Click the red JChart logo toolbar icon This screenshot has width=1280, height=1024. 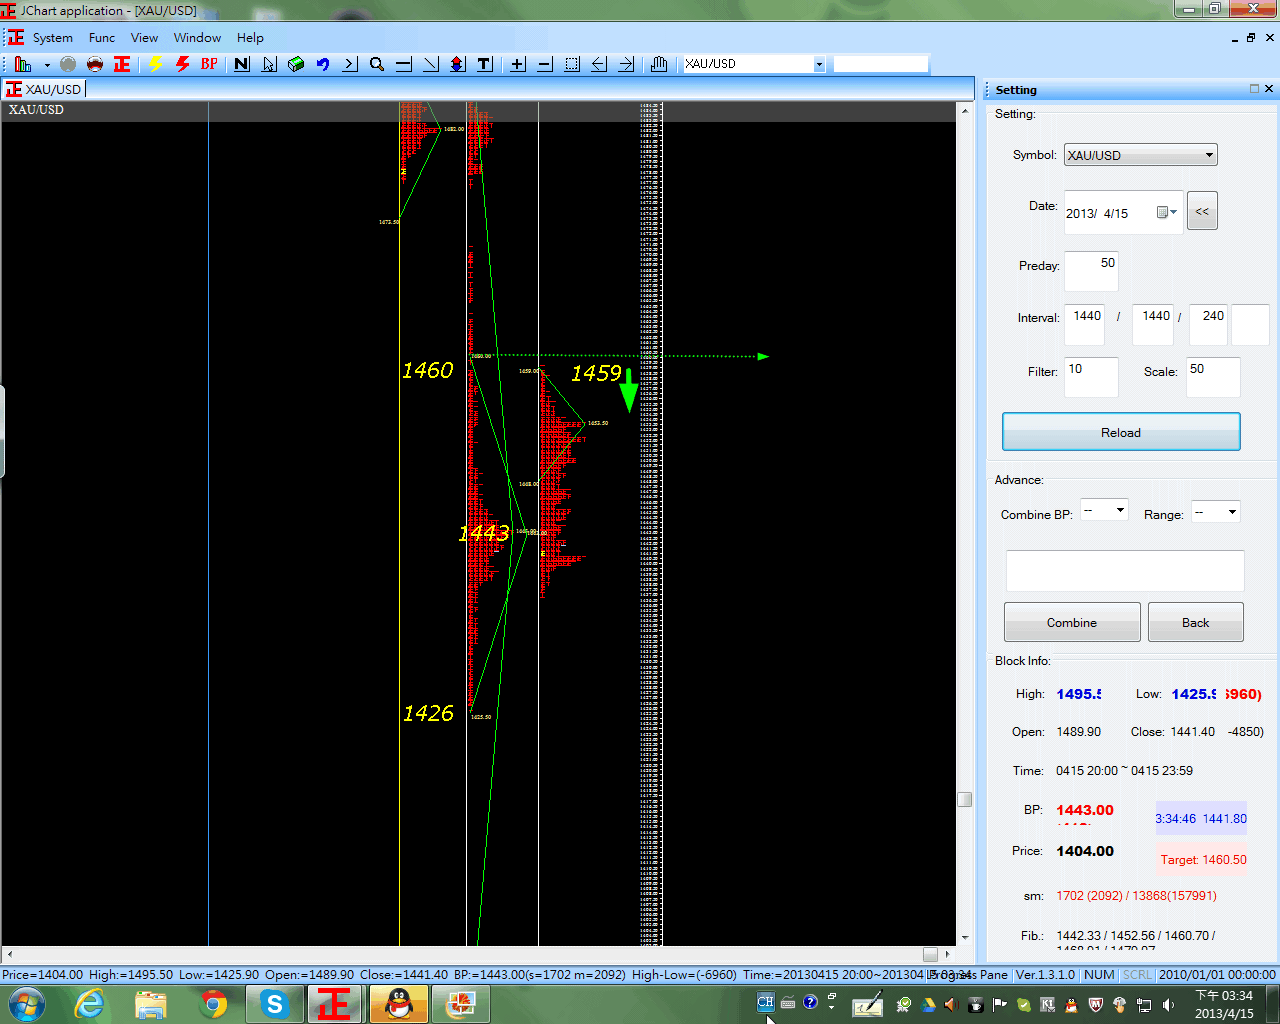[x=122, y=64]
